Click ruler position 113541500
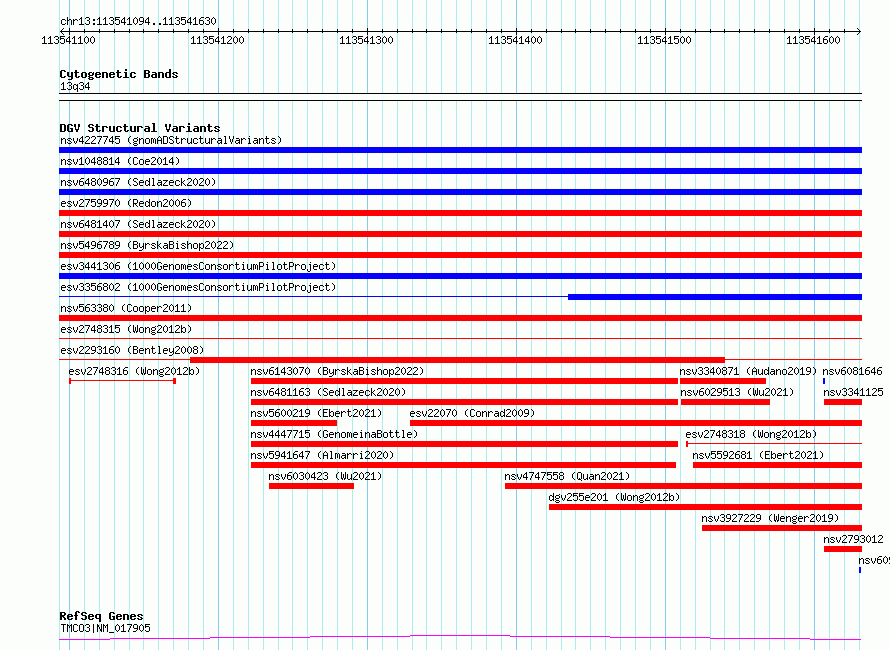The width and height of the screenshot is (890, 650). tap(664, 40)
